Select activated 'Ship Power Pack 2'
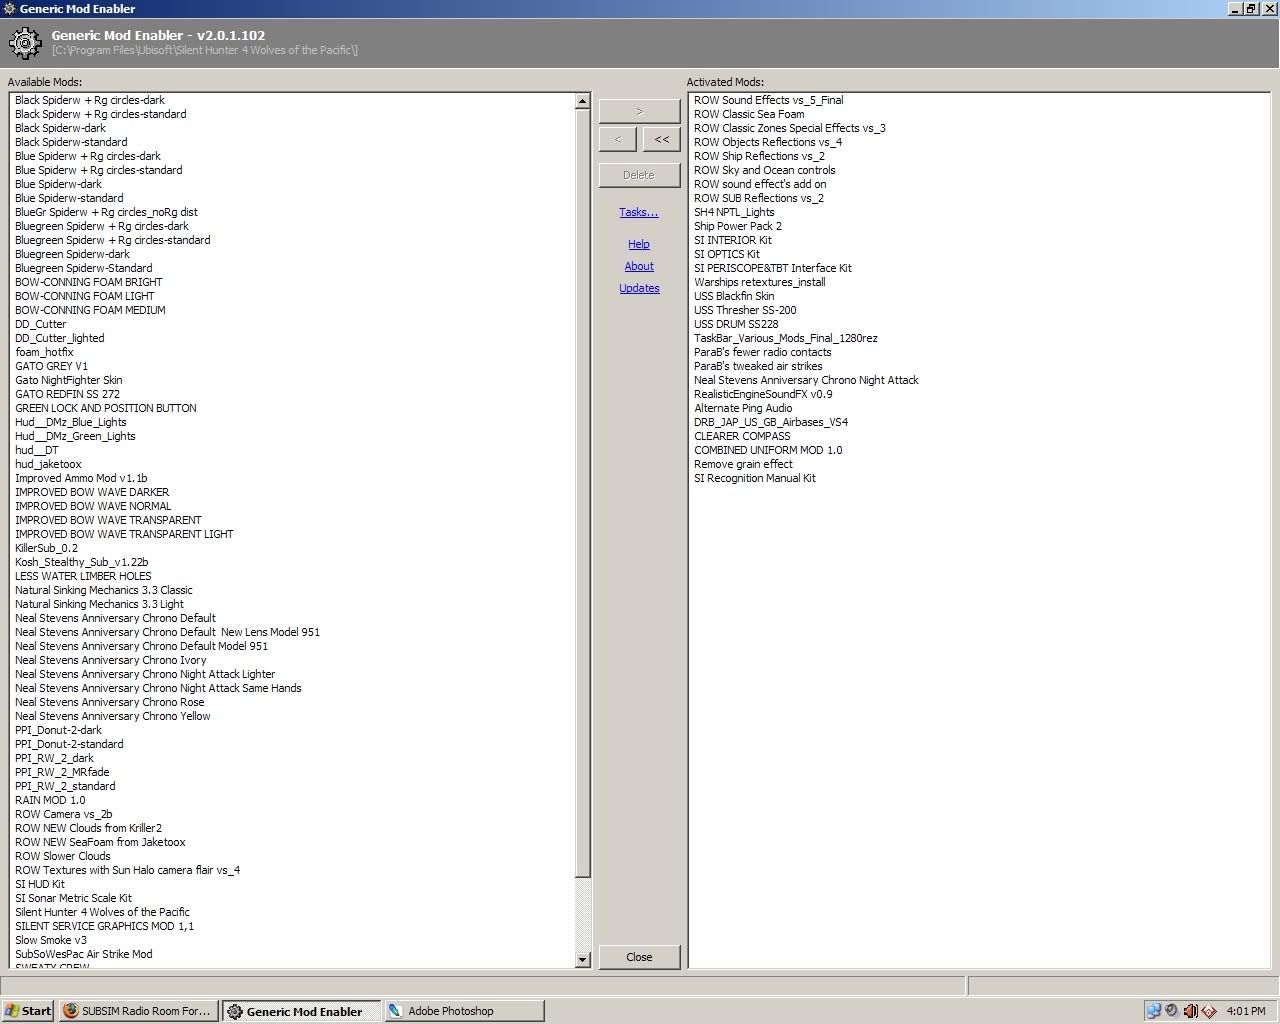The image size is (1280, 1024). 738,226
